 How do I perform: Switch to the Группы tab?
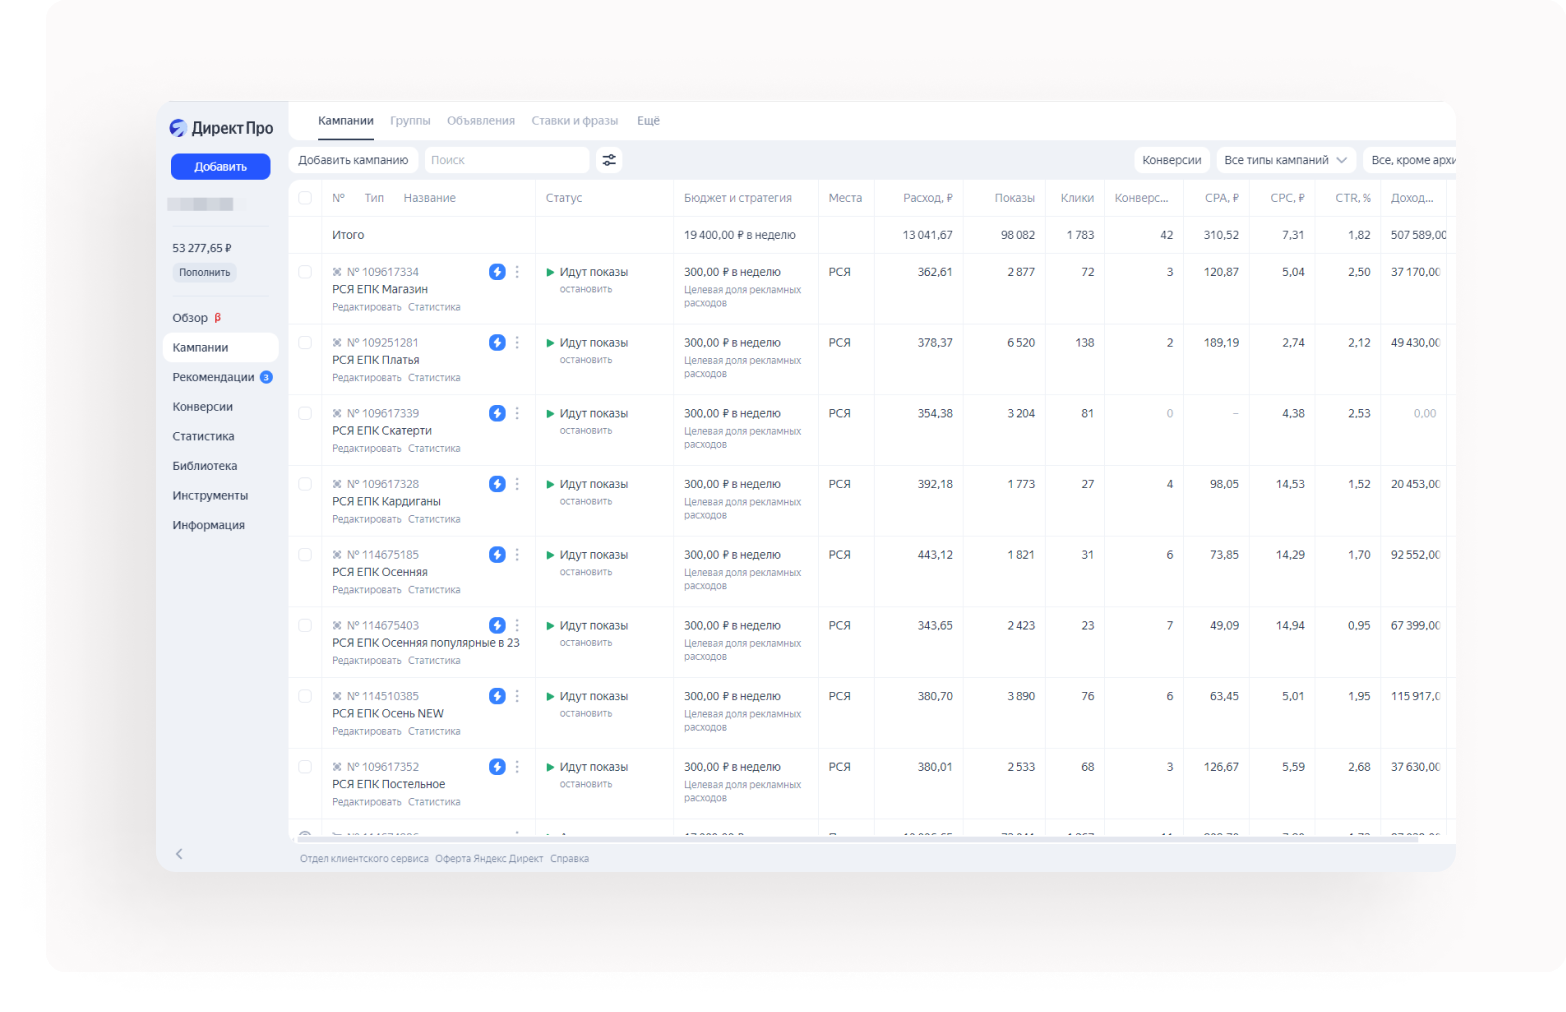[x=410, y=121]
